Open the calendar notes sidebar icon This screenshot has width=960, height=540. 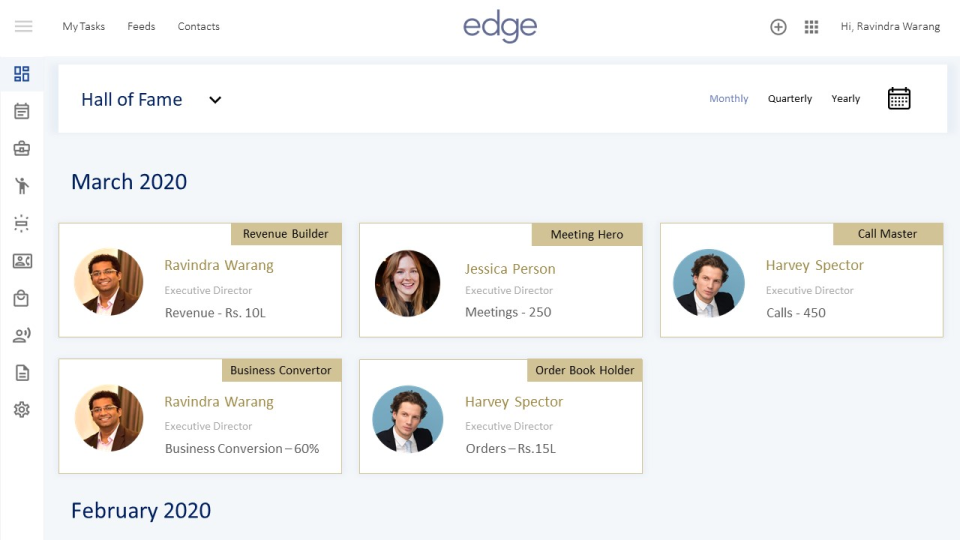(x=21, y=111)
